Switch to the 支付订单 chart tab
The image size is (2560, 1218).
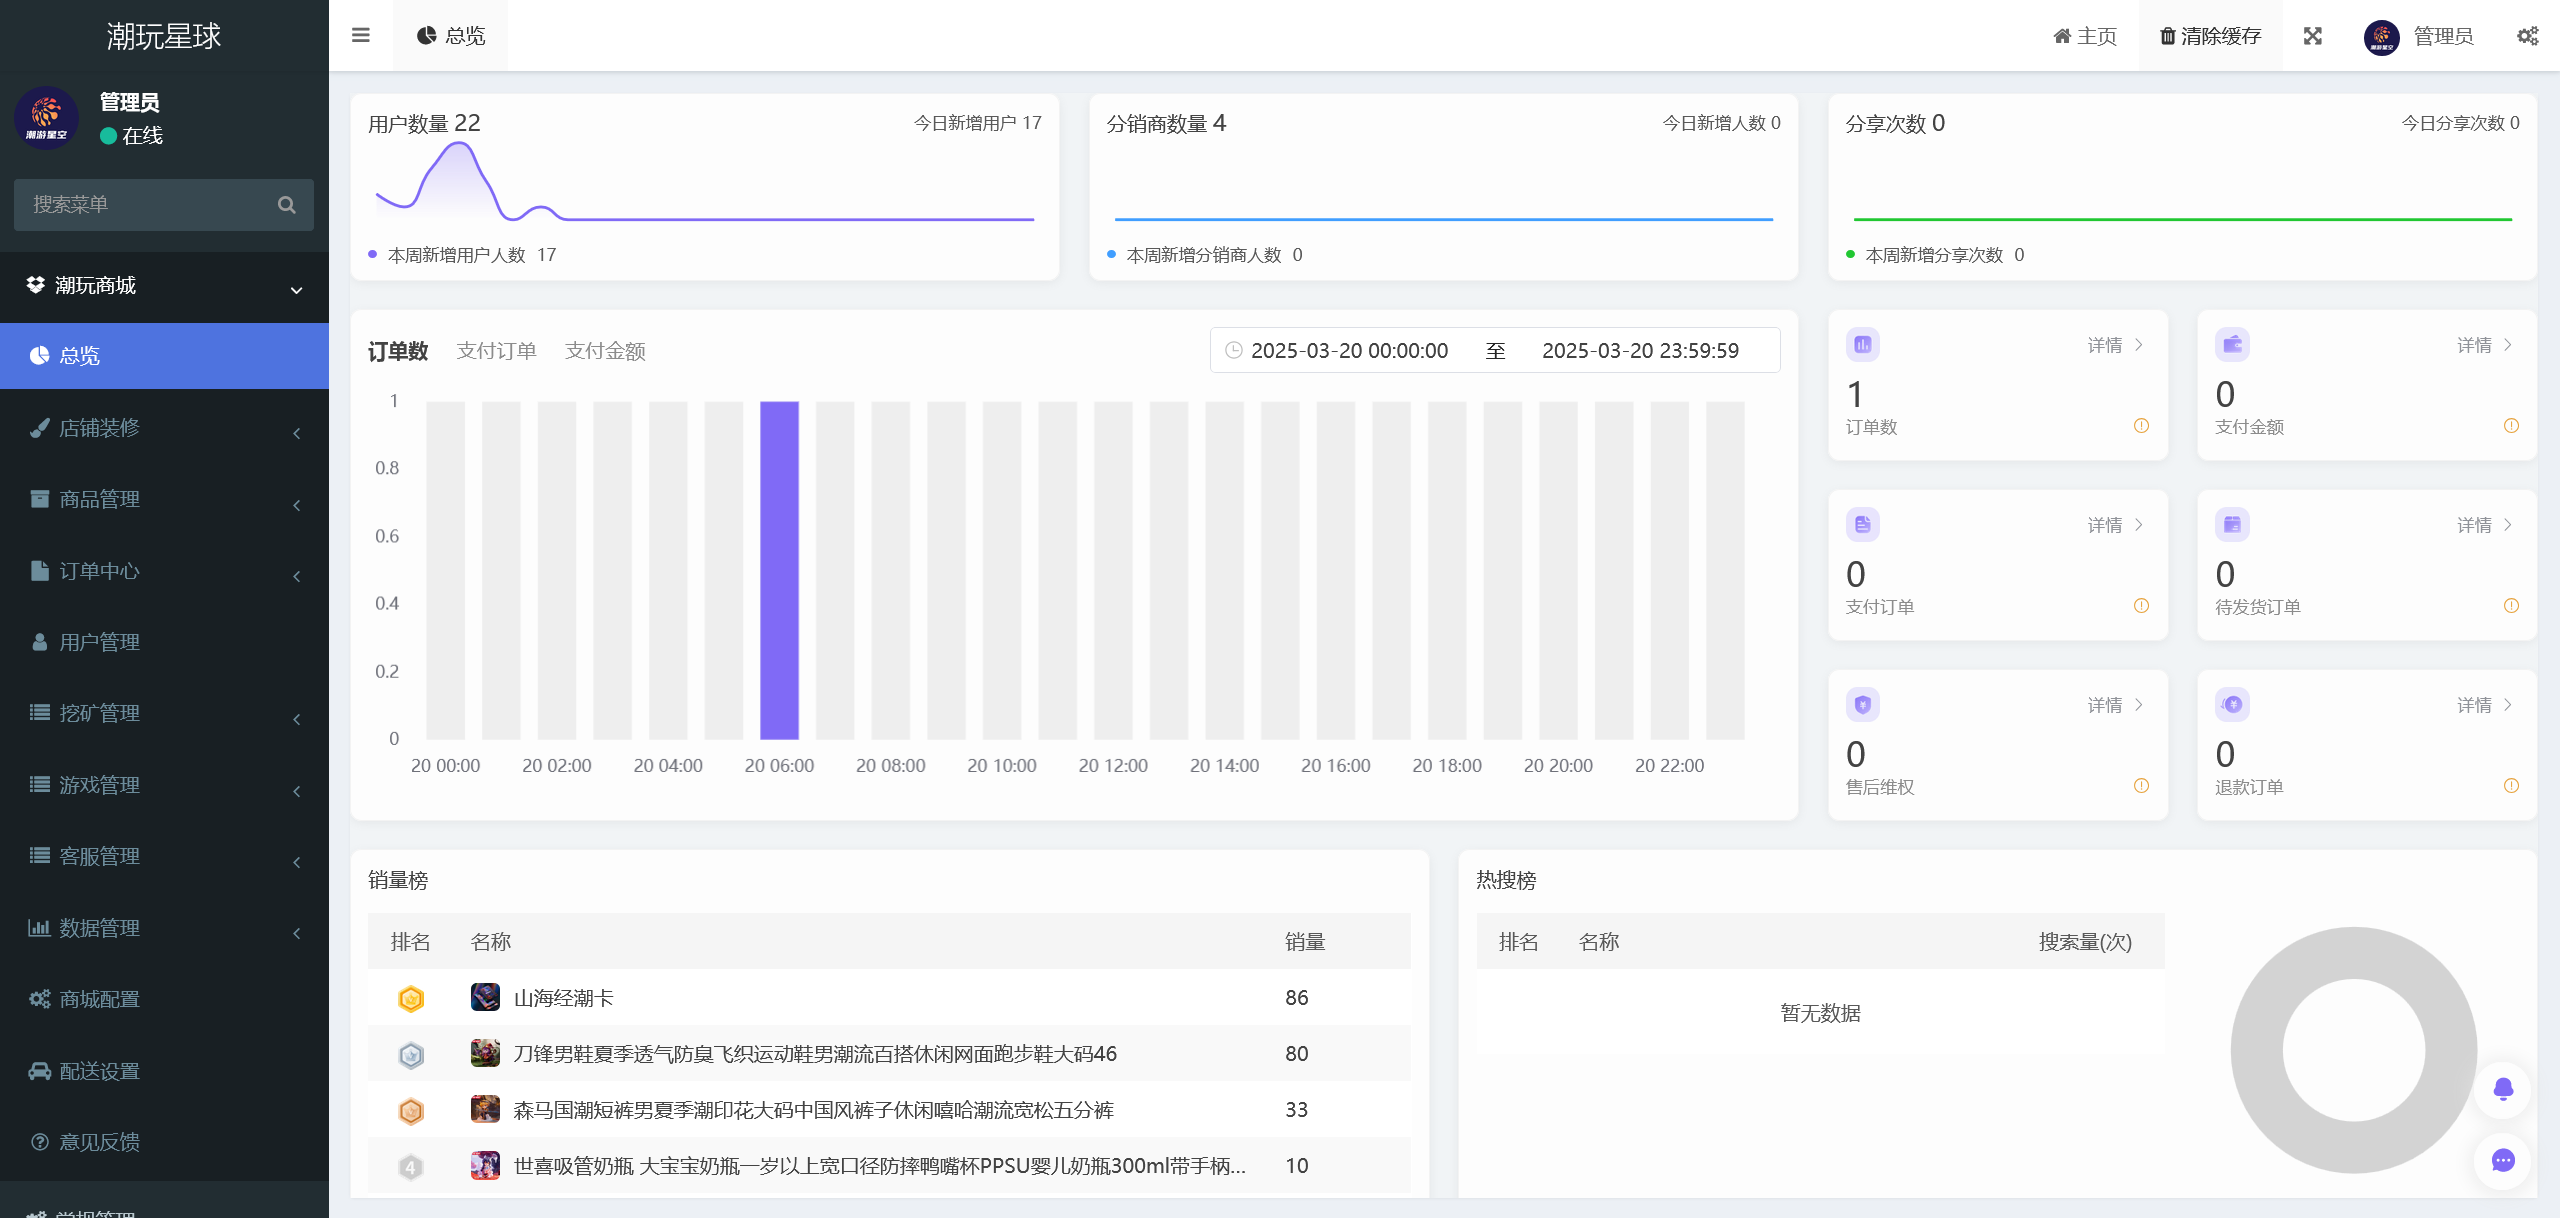click(496, 351)
